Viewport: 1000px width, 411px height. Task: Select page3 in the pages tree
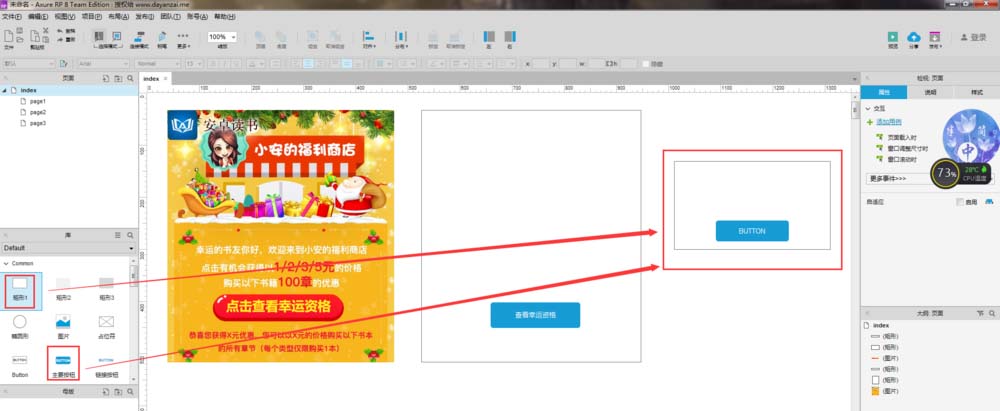pos(38,123)
